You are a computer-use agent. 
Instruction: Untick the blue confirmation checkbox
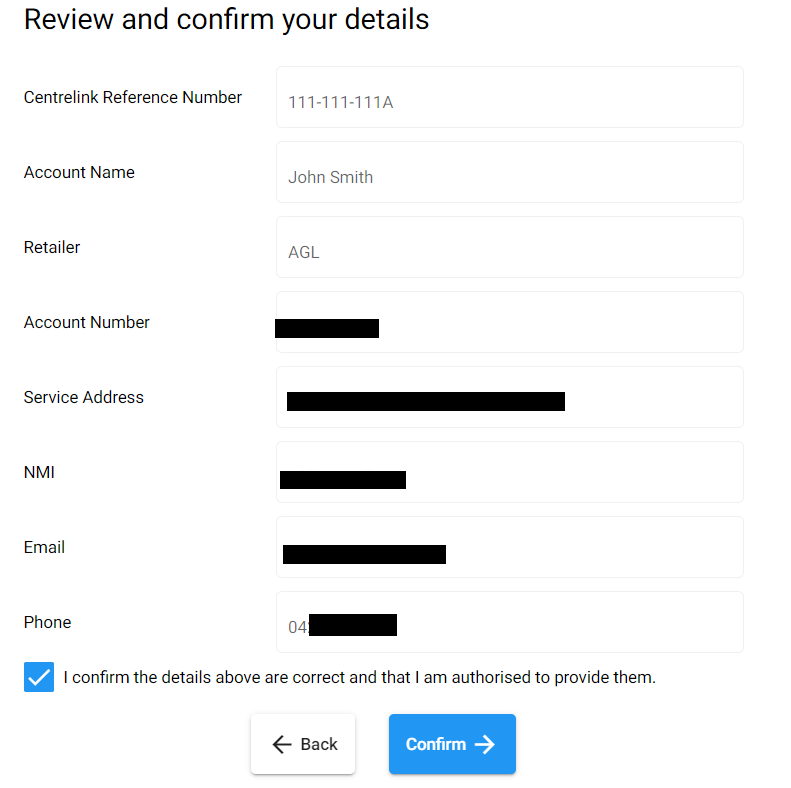(x=39, y=677)
